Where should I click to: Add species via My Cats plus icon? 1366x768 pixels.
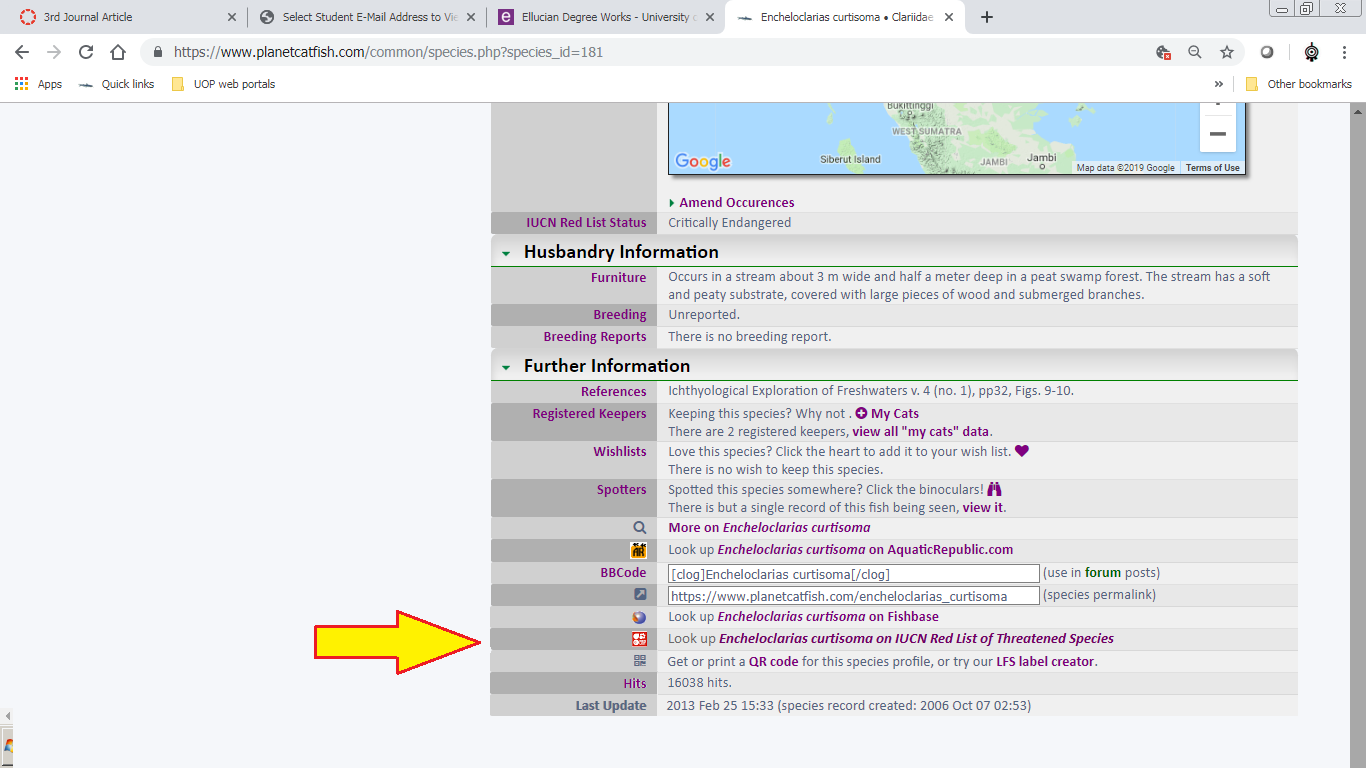(x=861, y=413)
